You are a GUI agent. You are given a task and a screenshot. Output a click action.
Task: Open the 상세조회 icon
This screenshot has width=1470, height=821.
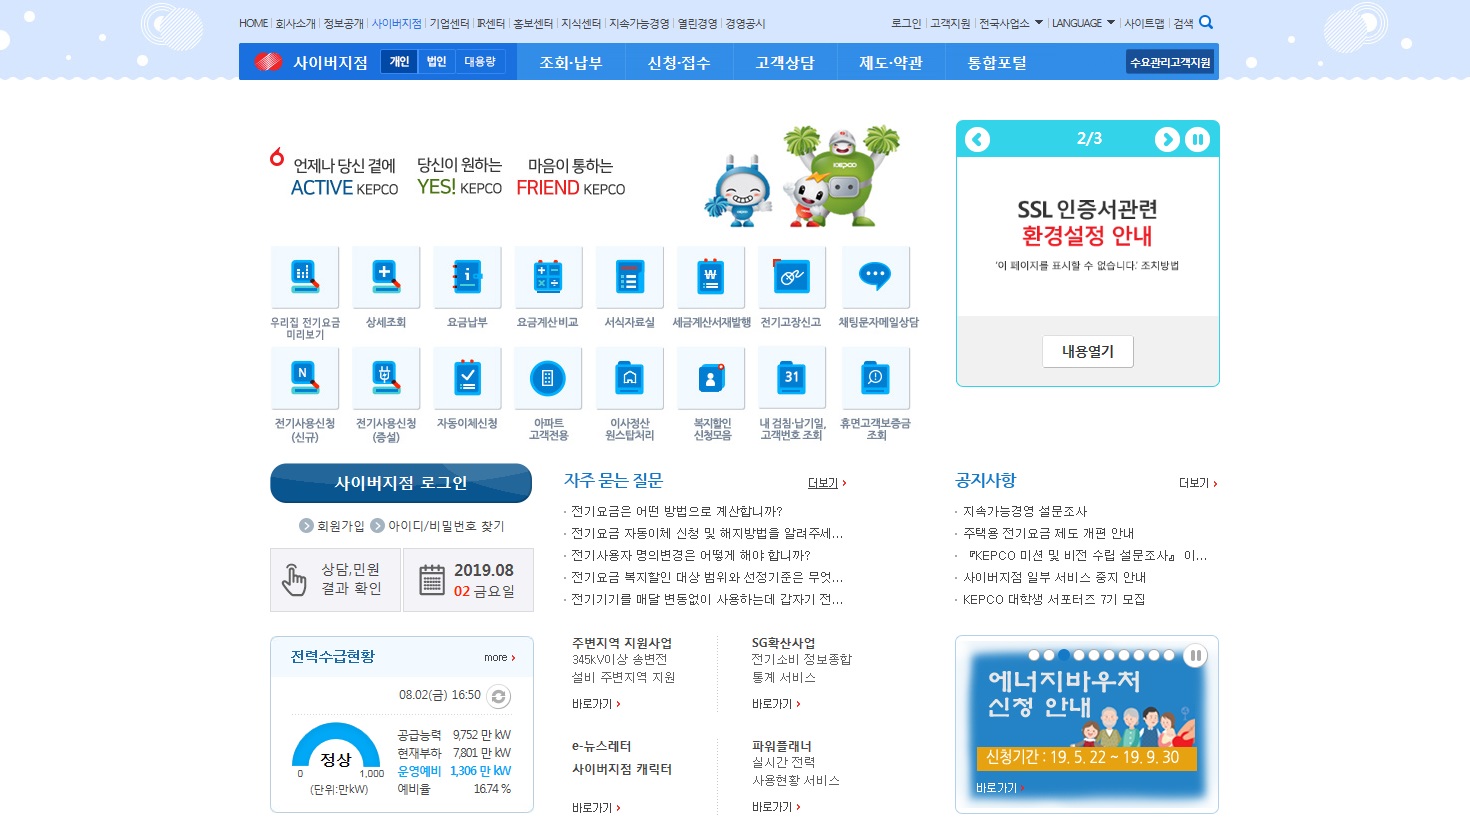point(386,277)
